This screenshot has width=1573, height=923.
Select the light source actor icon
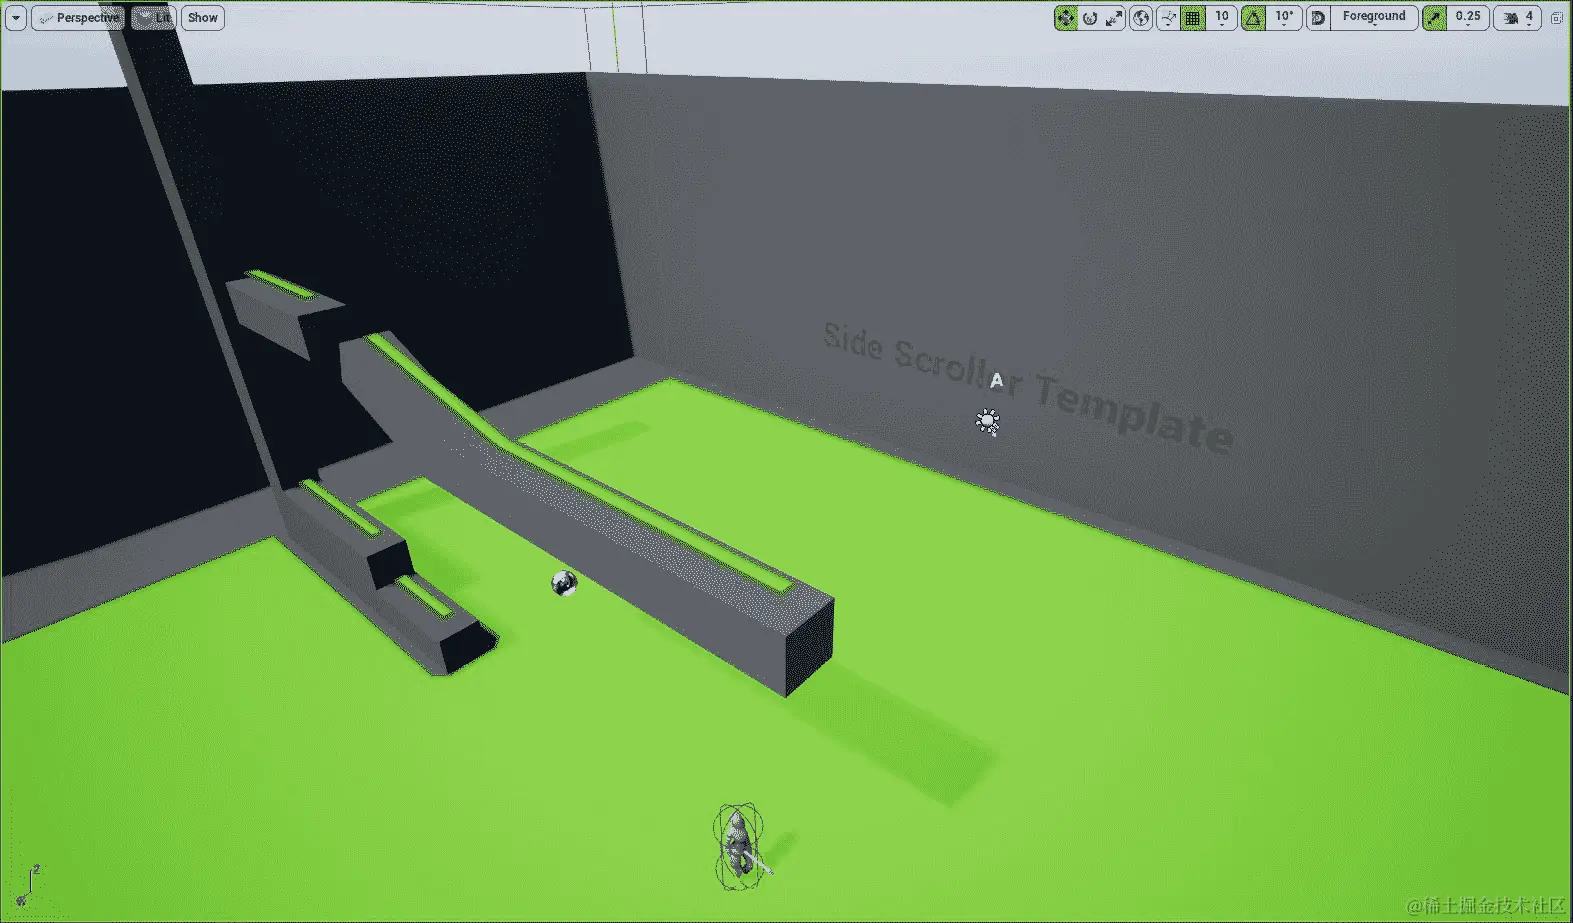(988, 422)
